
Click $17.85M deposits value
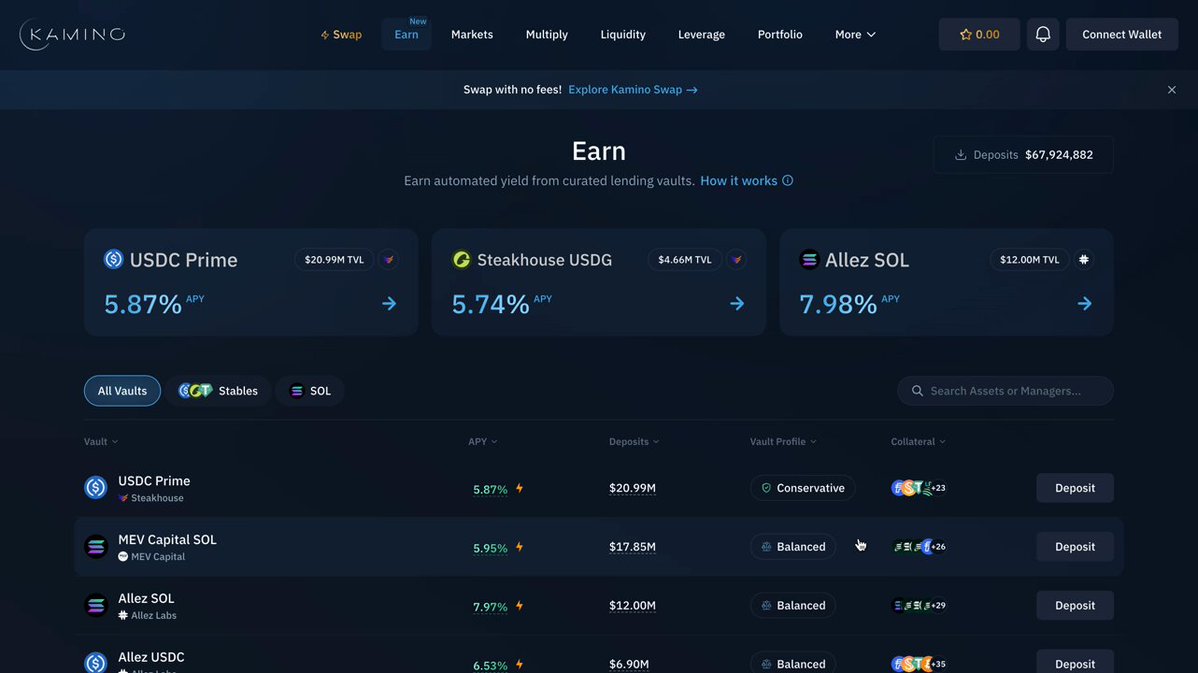tap(632, 546)
